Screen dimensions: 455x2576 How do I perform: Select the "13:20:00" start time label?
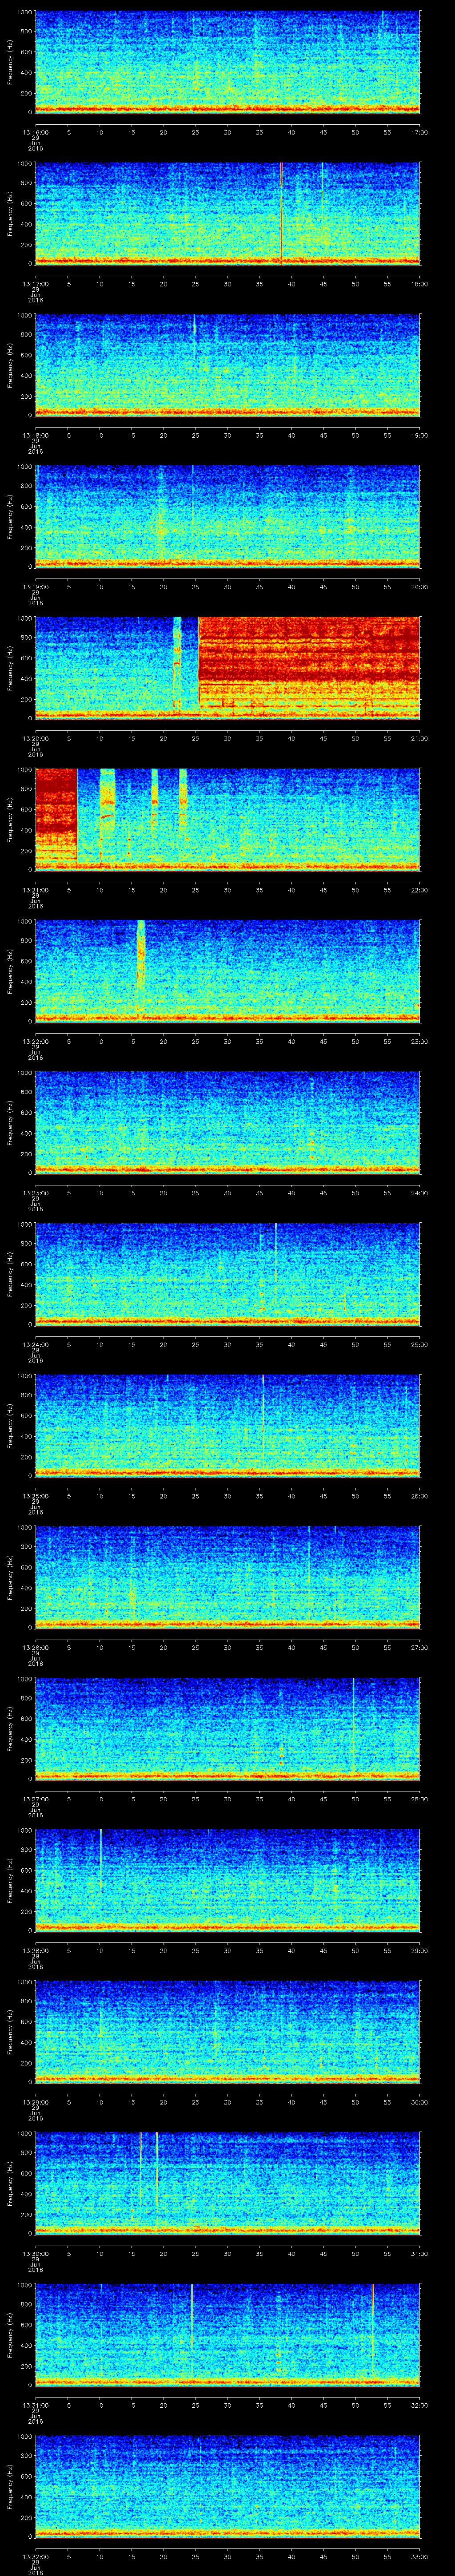pyautogui.click(x=35, y=738)
